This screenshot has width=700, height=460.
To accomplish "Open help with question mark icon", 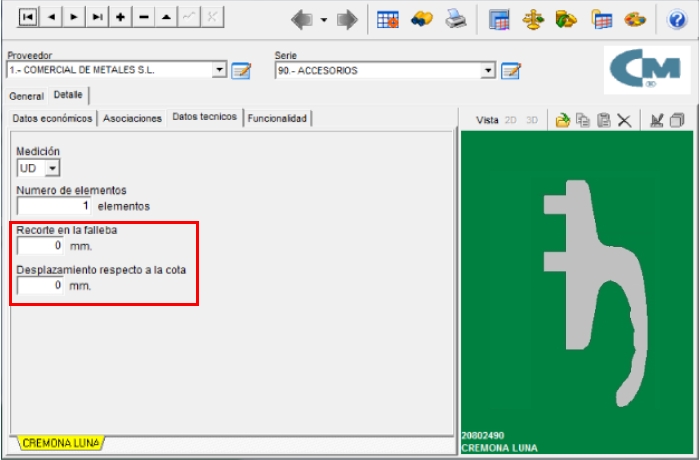I will pos(677,20).
